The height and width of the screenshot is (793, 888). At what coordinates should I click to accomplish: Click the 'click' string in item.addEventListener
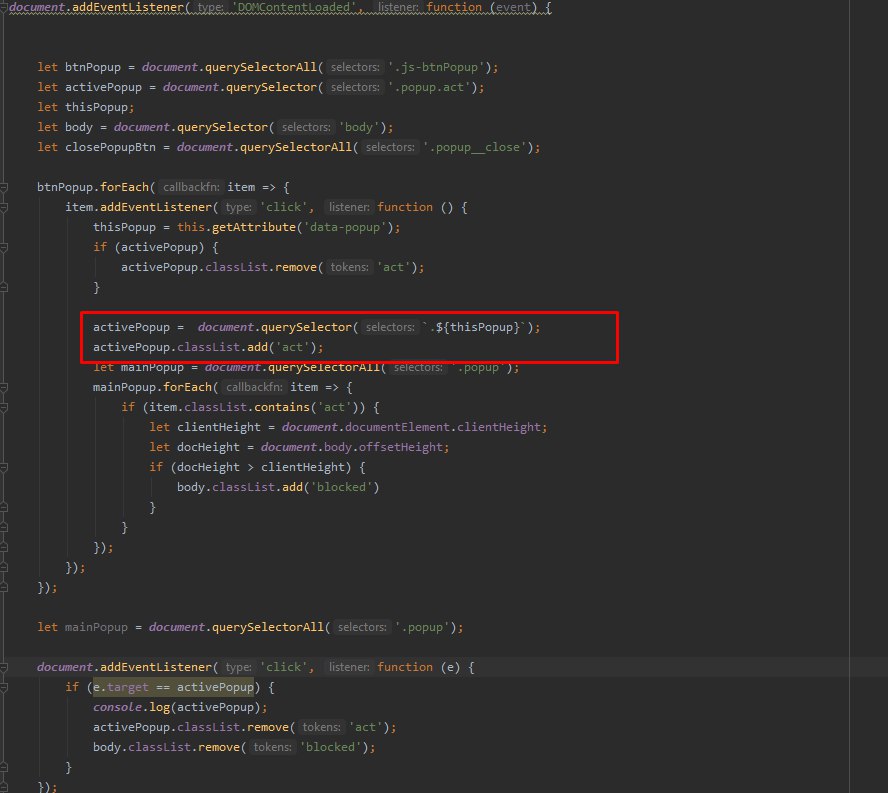pyautogui.click(x=284, y=207)
